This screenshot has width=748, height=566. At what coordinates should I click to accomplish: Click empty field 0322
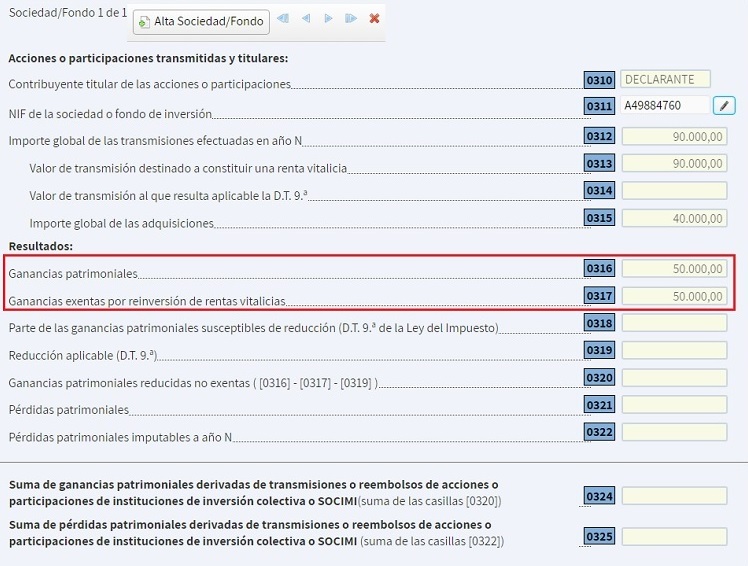tap(675, 432)
